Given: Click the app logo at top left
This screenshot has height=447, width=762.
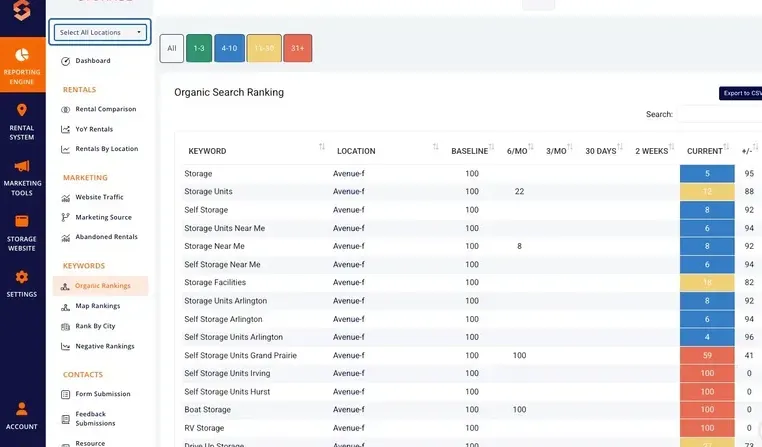Looking at the screenshot, I should 22,10.
